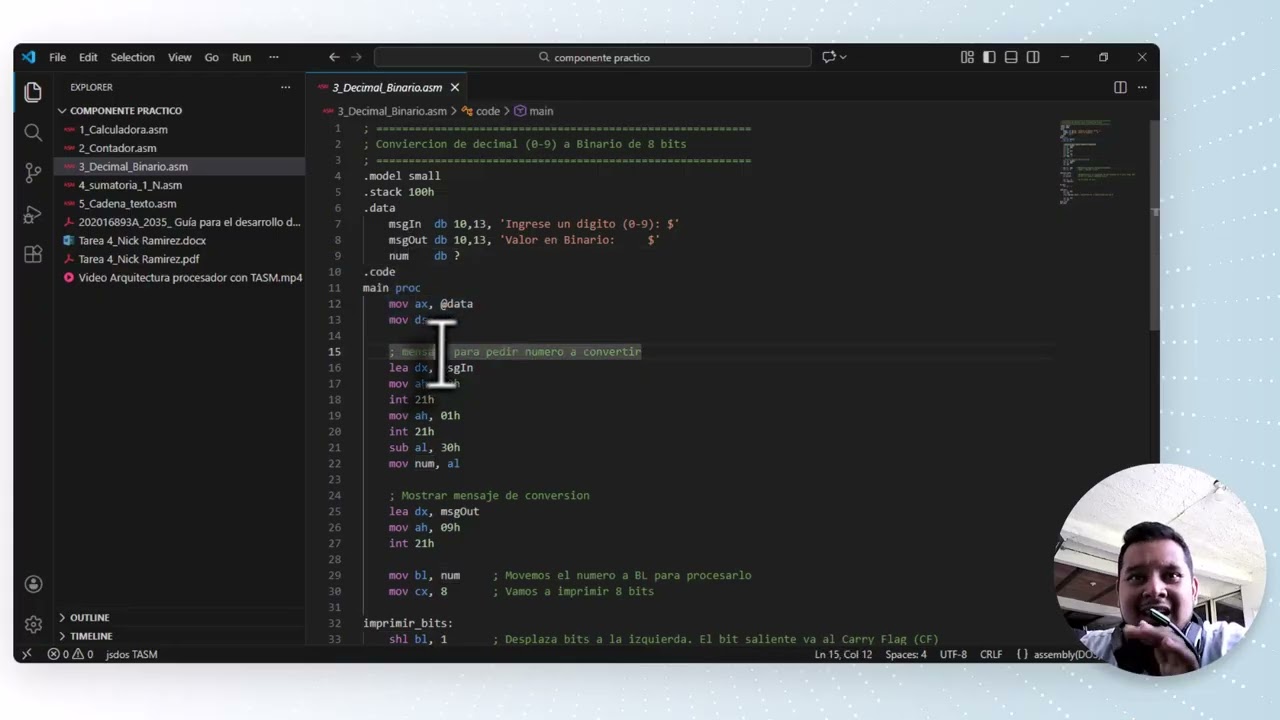Image resolution: width=1280 pixels, height=720 pixels.
Task: Open the Search view in activity bar
Action: pyautogui.click(x=33, y=133)
